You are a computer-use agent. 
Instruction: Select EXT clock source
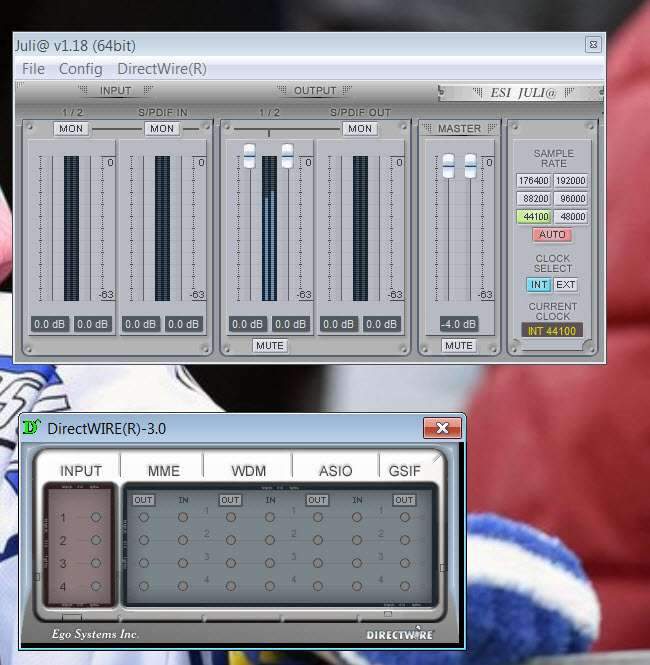pos(566,285)
